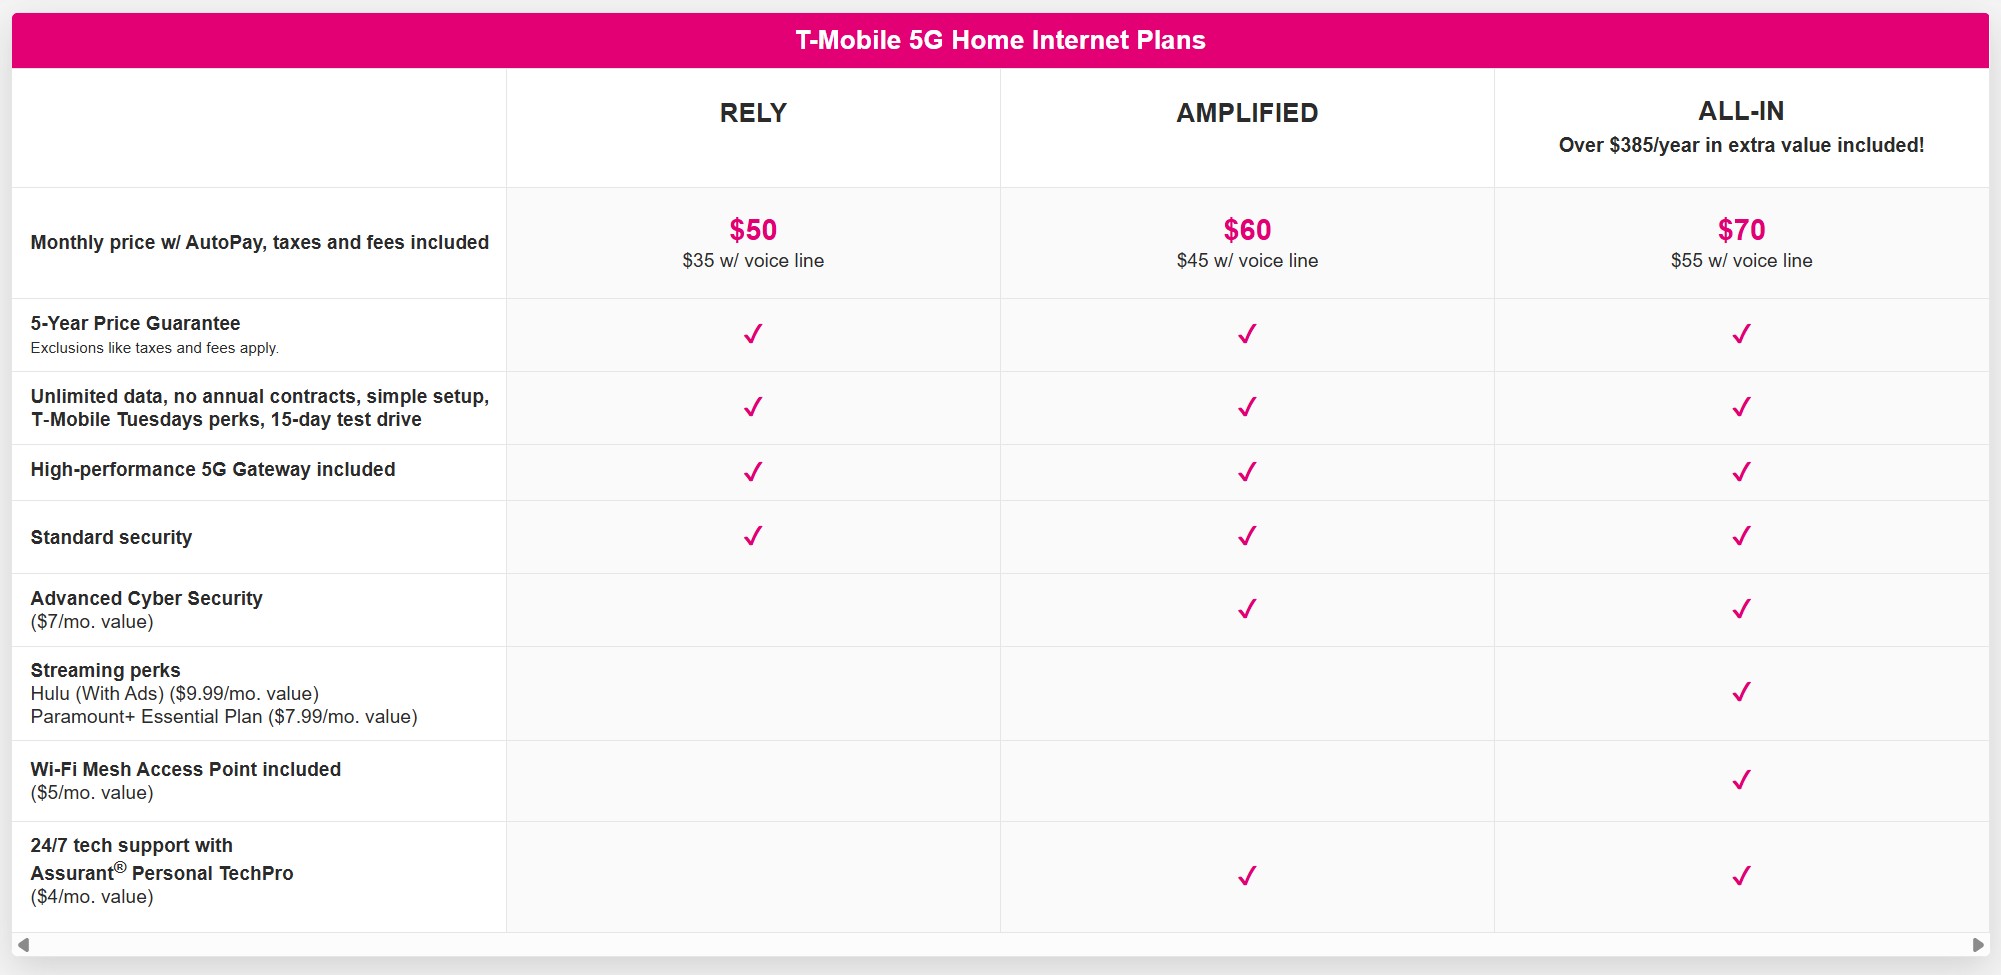The image size is (2001, 975).
Task: Click the ALL-IN Wi-Fi Mesh Access Point checkmark
Action: coord(1740,778)
